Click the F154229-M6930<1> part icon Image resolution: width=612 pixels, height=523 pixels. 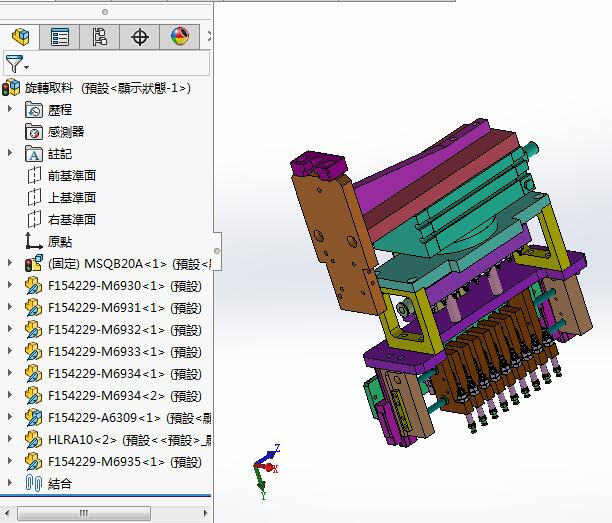coord(34,286)
